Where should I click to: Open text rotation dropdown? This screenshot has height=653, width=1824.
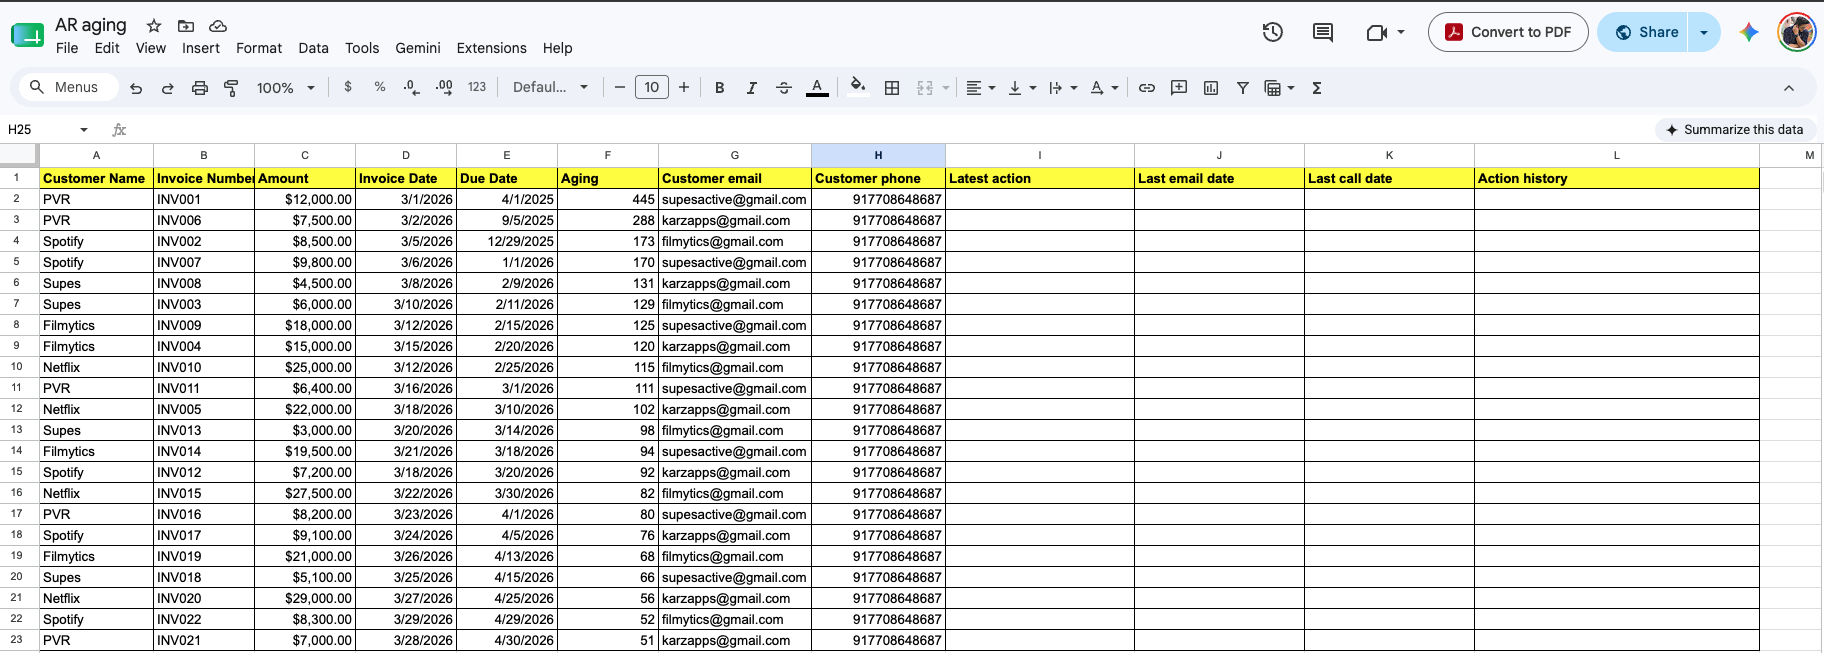[x=1104, y=88]
